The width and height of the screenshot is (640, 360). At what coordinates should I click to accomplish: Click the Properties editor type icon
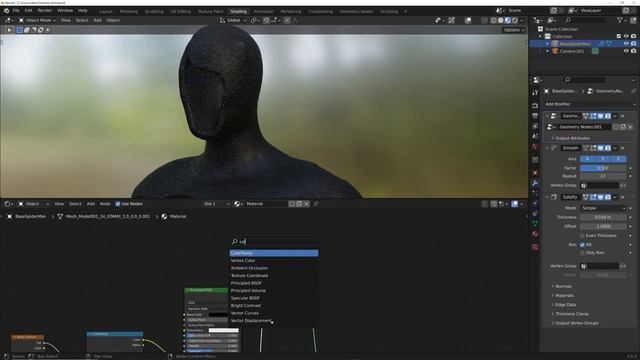click(537, 80)
